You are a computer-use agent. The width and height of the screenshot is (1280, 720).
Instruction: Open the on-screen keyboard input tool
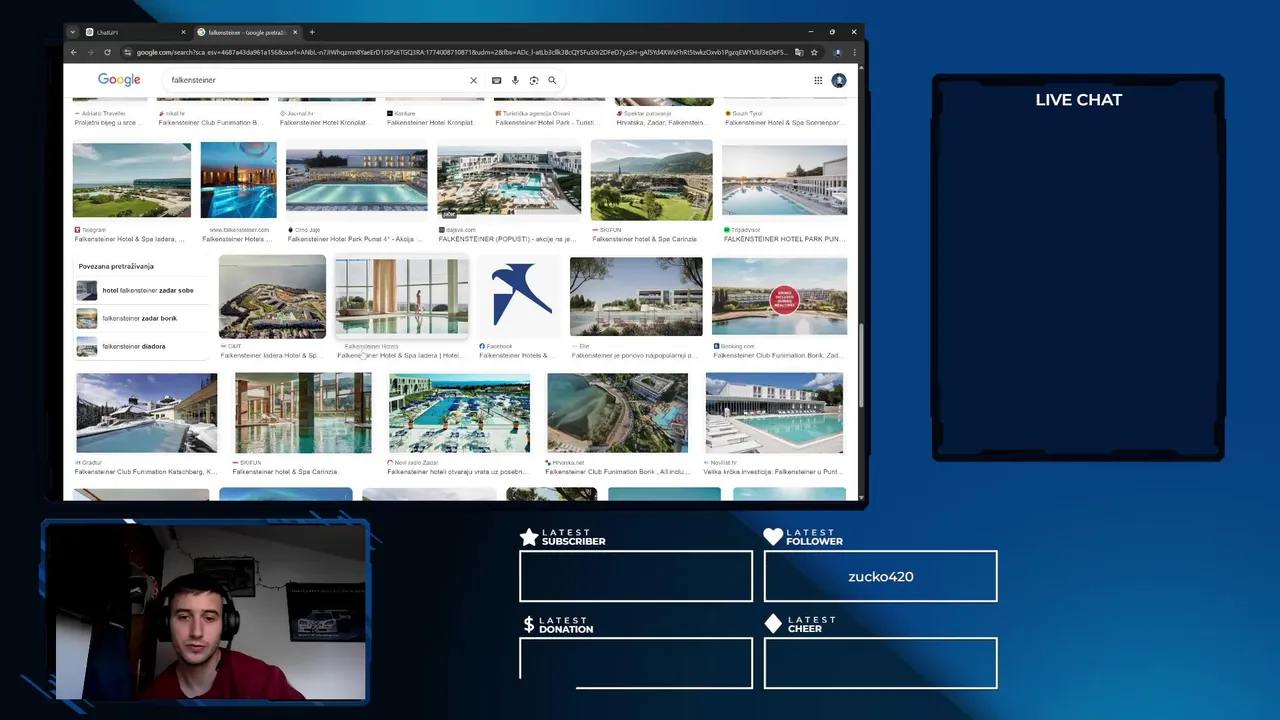[x=496, y=80]
